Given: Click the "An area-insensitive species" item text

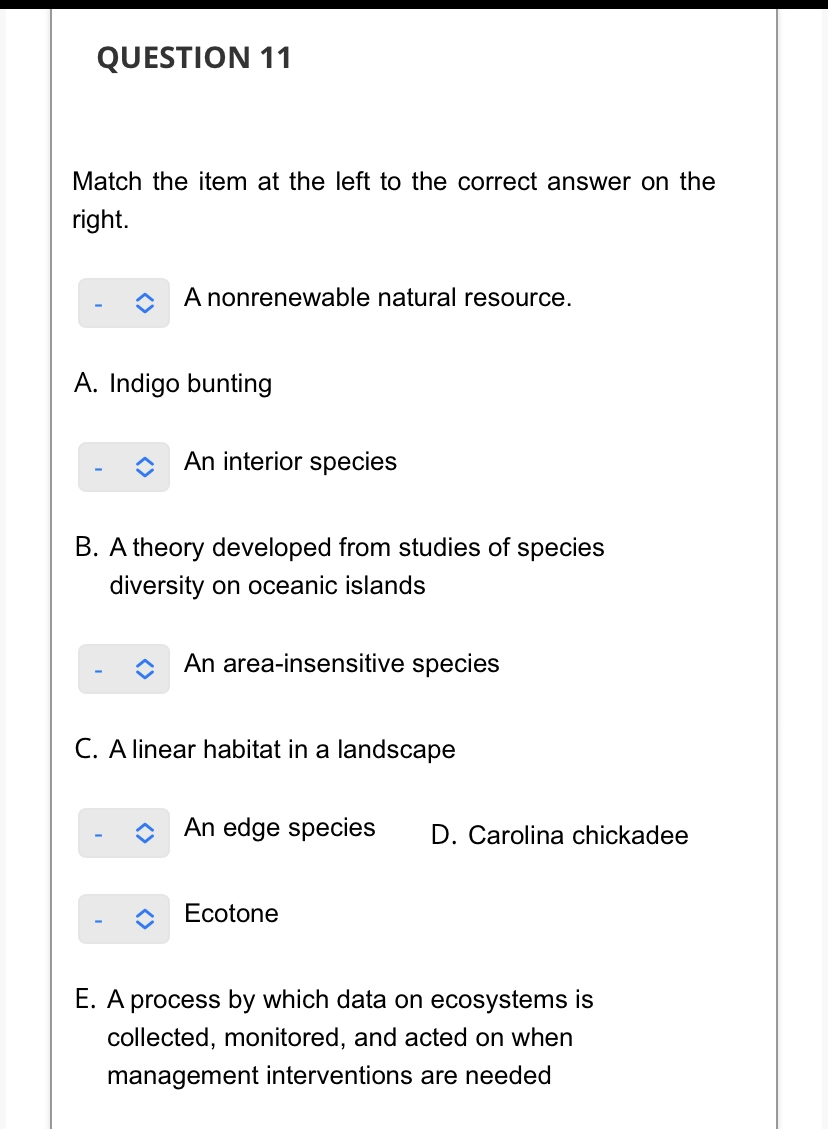Looking at the screenshot, I should (x=341, y=663).
